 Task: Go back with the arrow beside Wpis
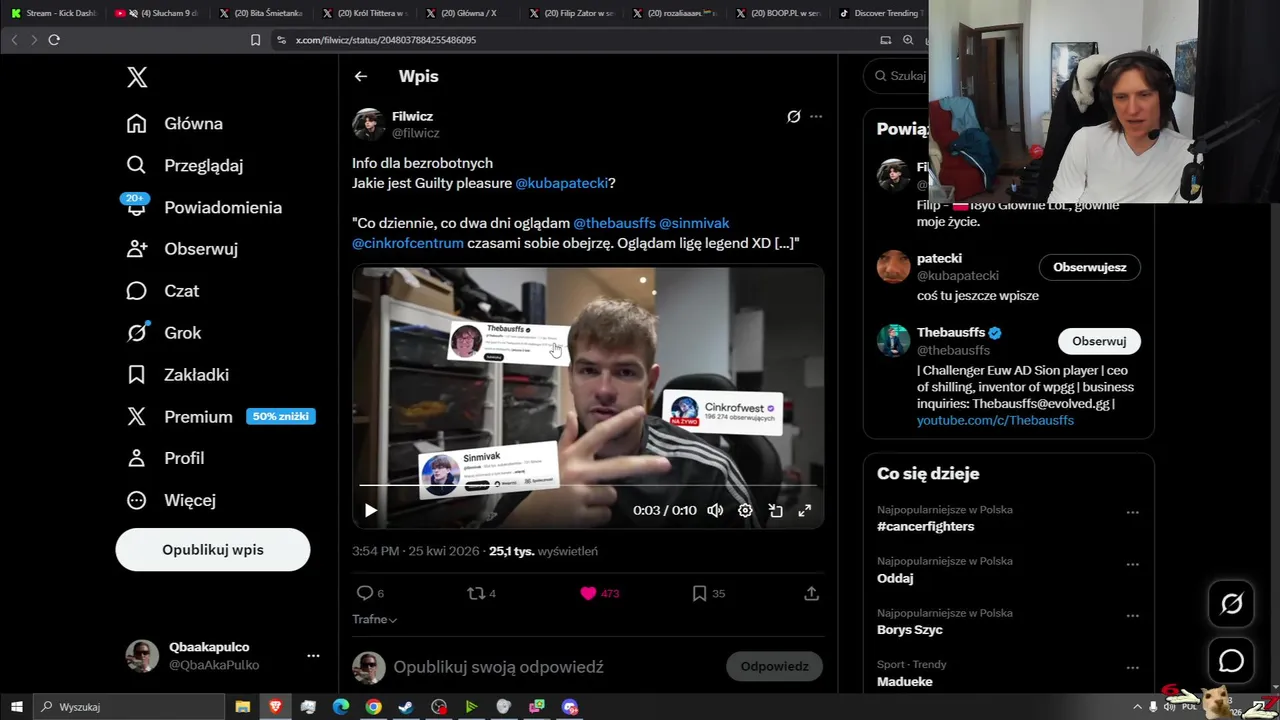point(361,76)
